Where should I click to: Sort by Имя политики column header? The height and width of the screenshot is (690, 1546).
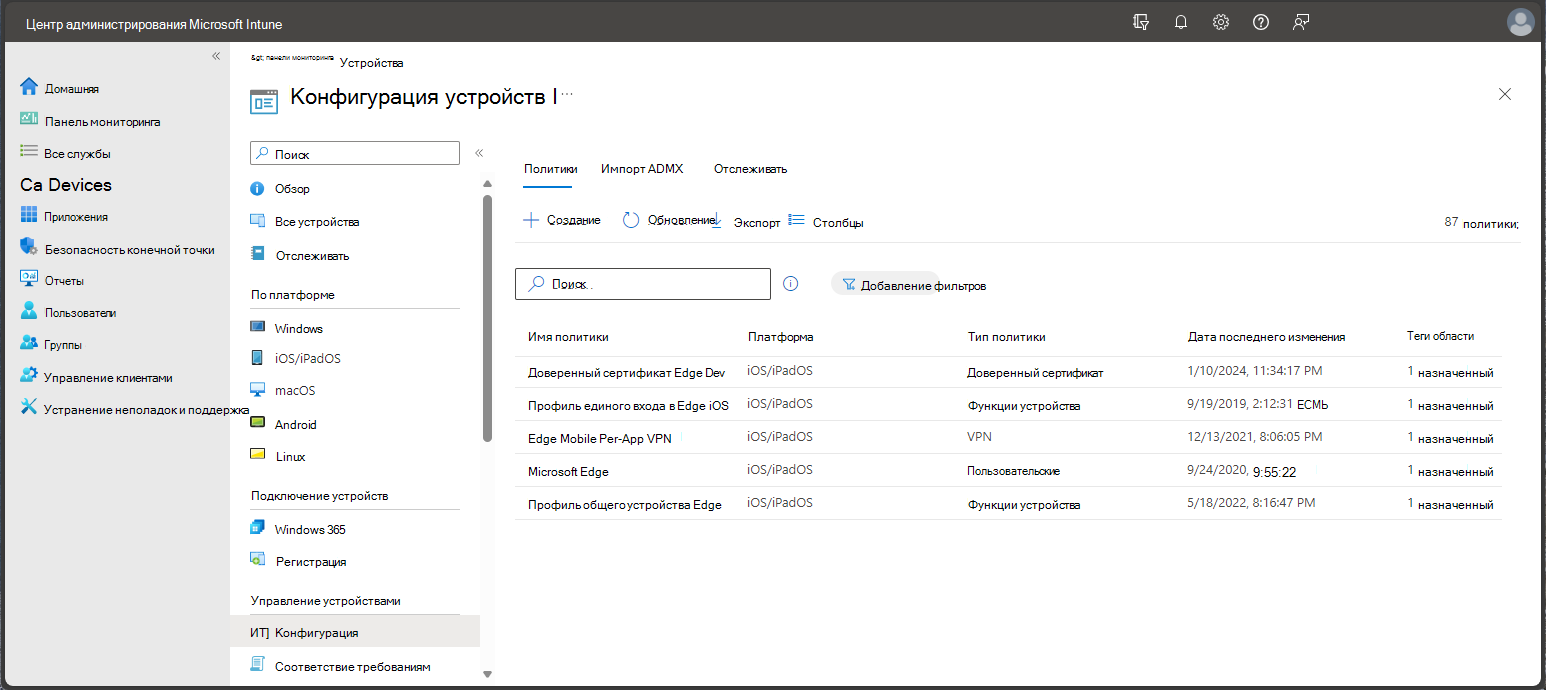point(568,337)
